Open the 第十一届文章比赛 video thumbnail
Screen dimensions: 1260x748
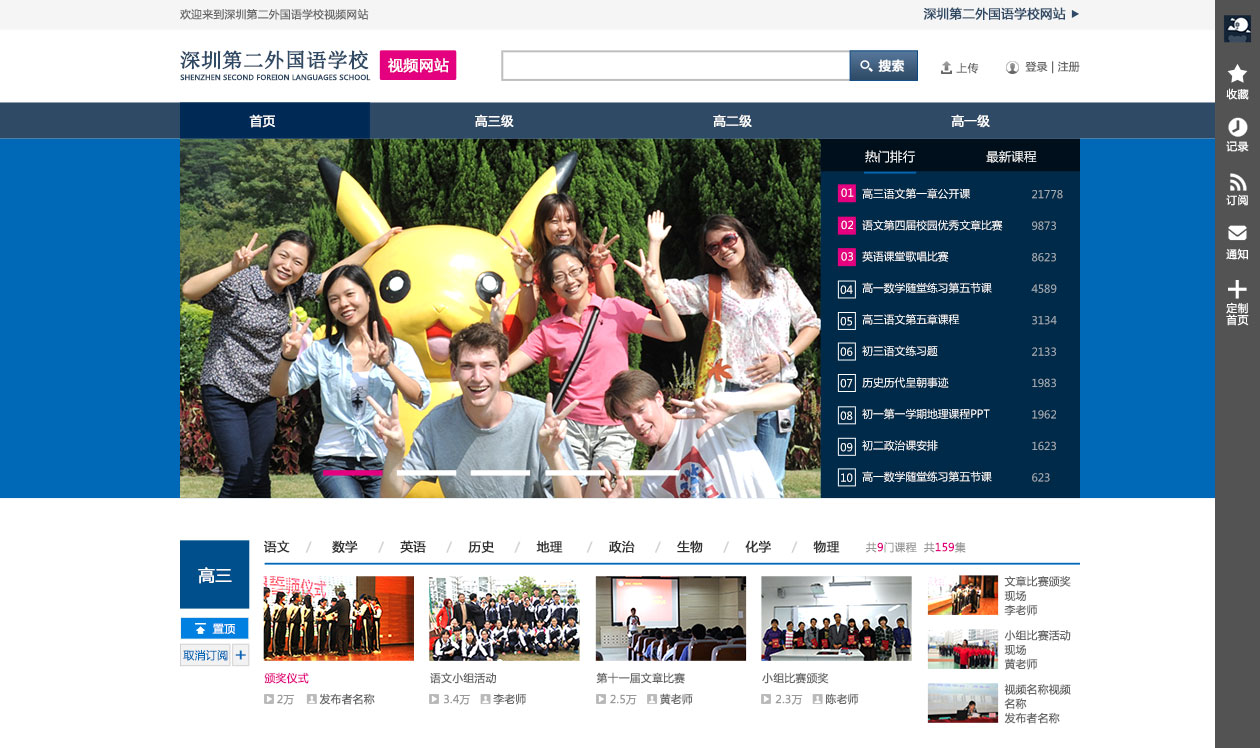671,618
